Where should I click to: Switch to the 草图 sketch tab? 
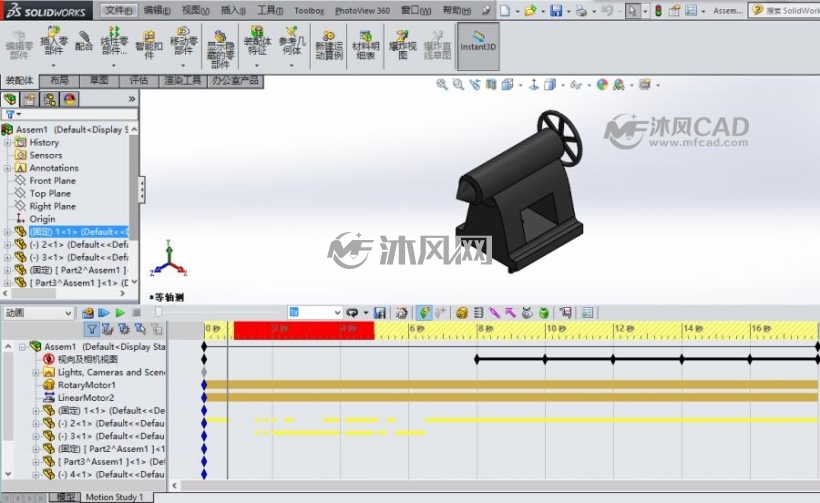pyautogui.click(x=99, y=81)
